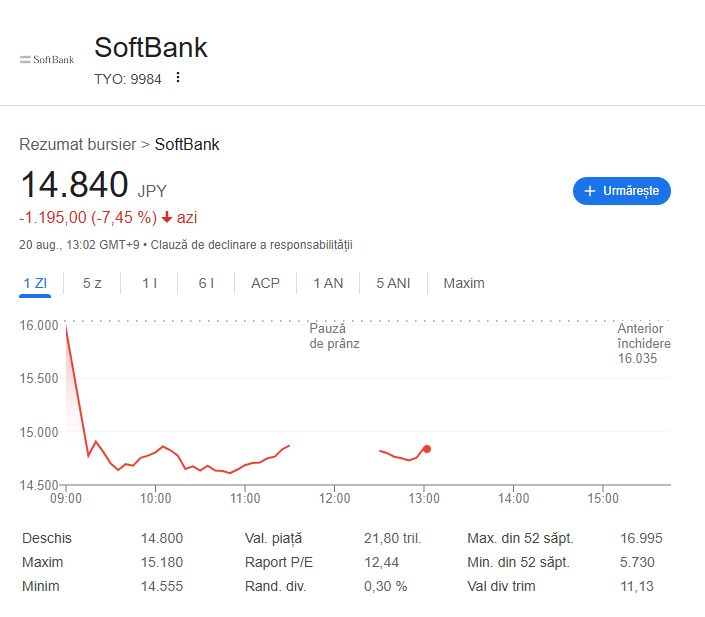Click the red current-price dot on chart
This screenshot has width=705, height=617.
(427, 449)
